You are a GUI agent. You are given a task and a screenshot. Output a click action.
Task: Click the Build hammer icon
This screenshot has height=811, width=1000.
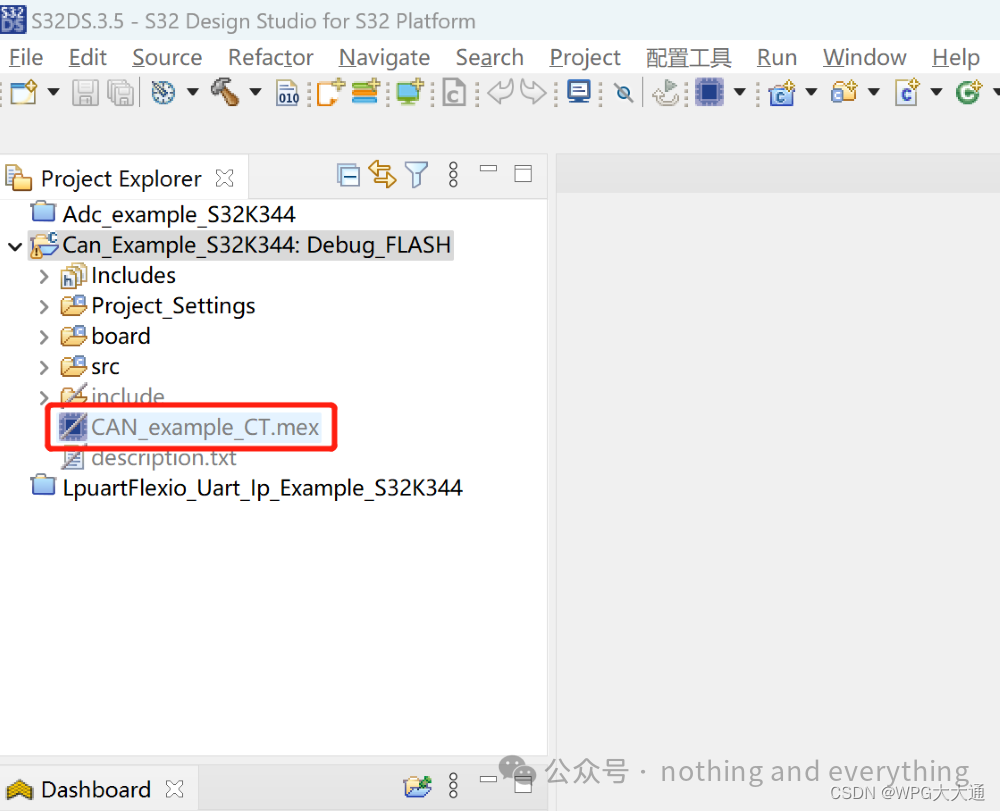click(x=224, y=92)
